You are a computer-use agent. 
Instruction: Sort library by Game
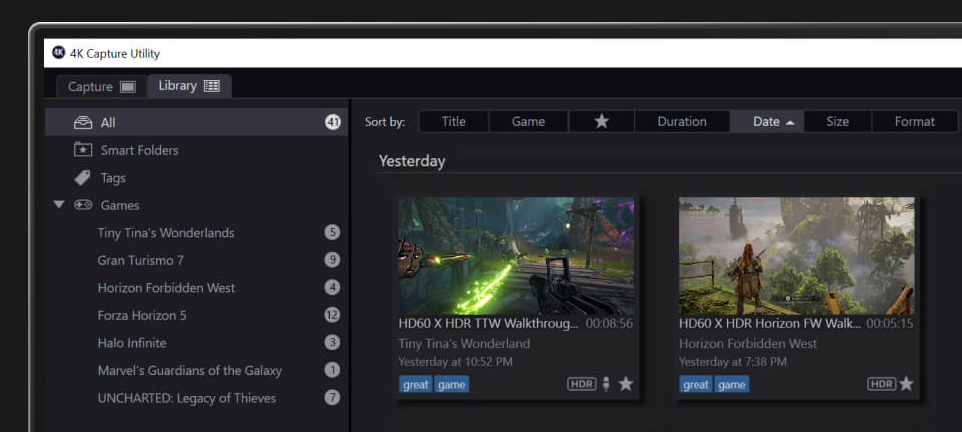528,122
